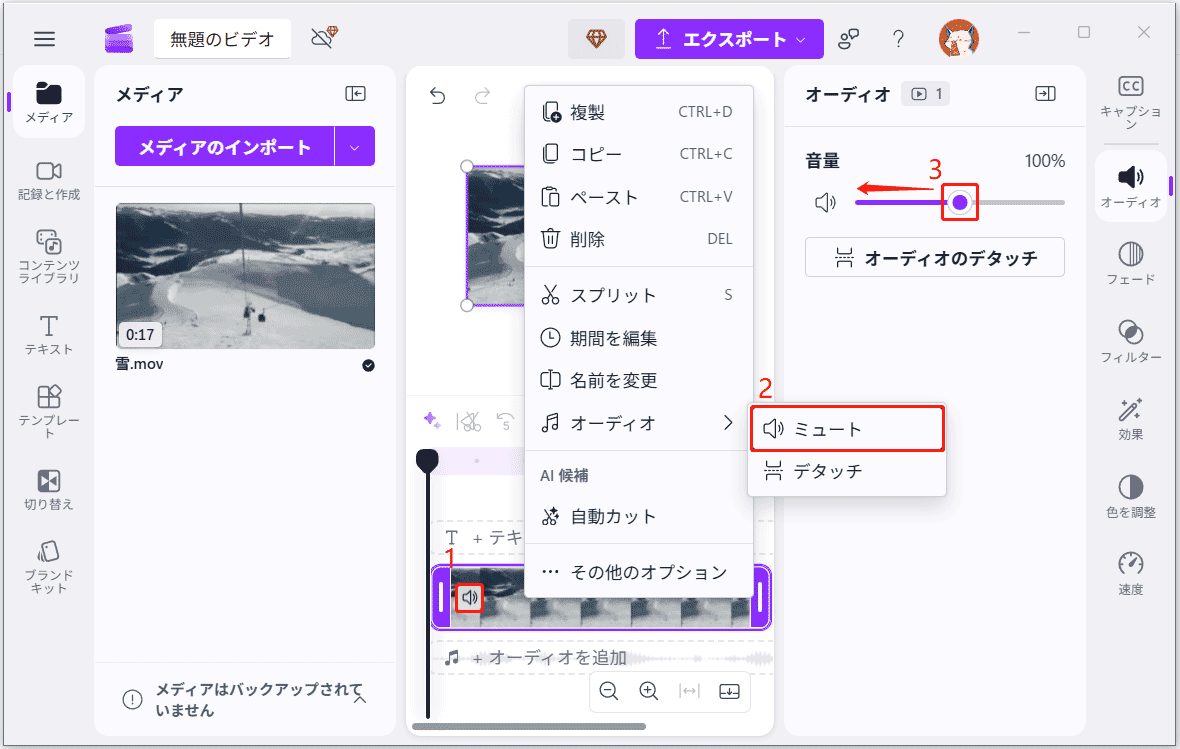Open the エクスポート dropdown chevron
Image resolution: width=1180 pixels, height=749 pixels.
click(x=801, y=39)
